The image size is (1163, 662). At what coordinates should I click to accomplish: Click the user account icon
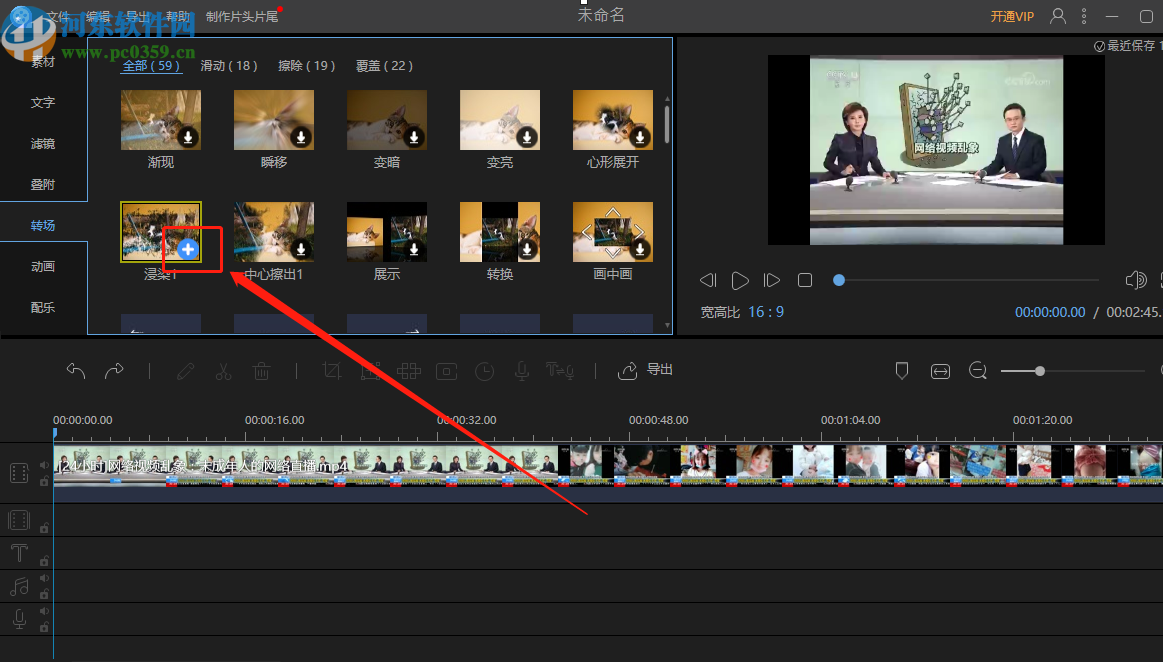click(x=1058, y=16)
